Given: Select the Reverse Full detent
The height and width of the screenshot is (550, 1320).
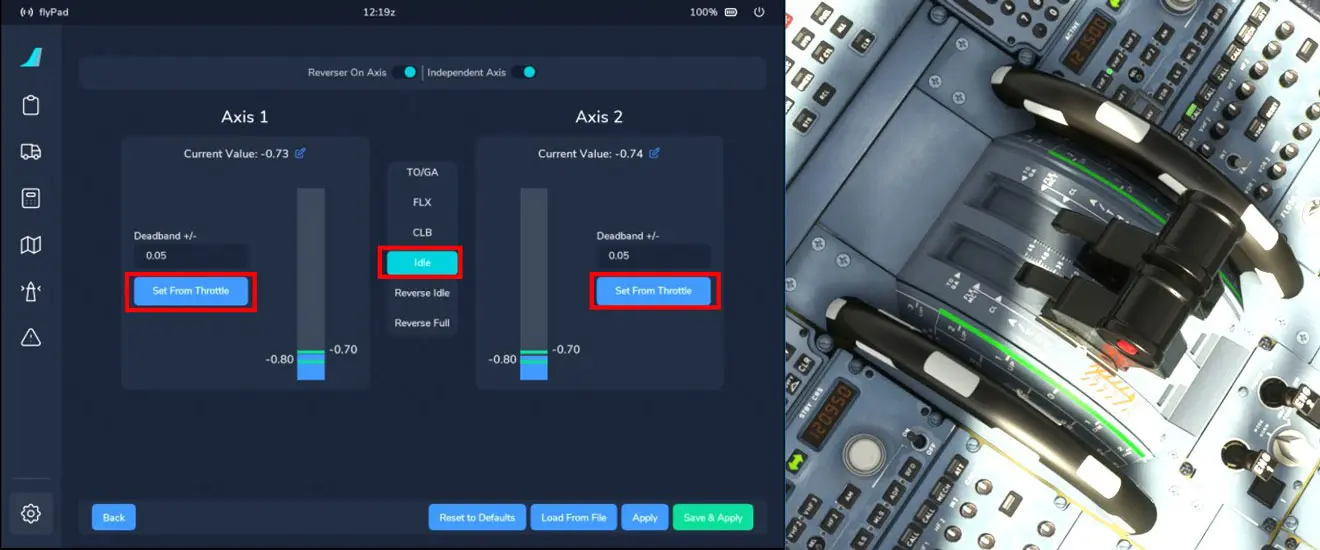Looking at the screenshot, I should (422, 323).
